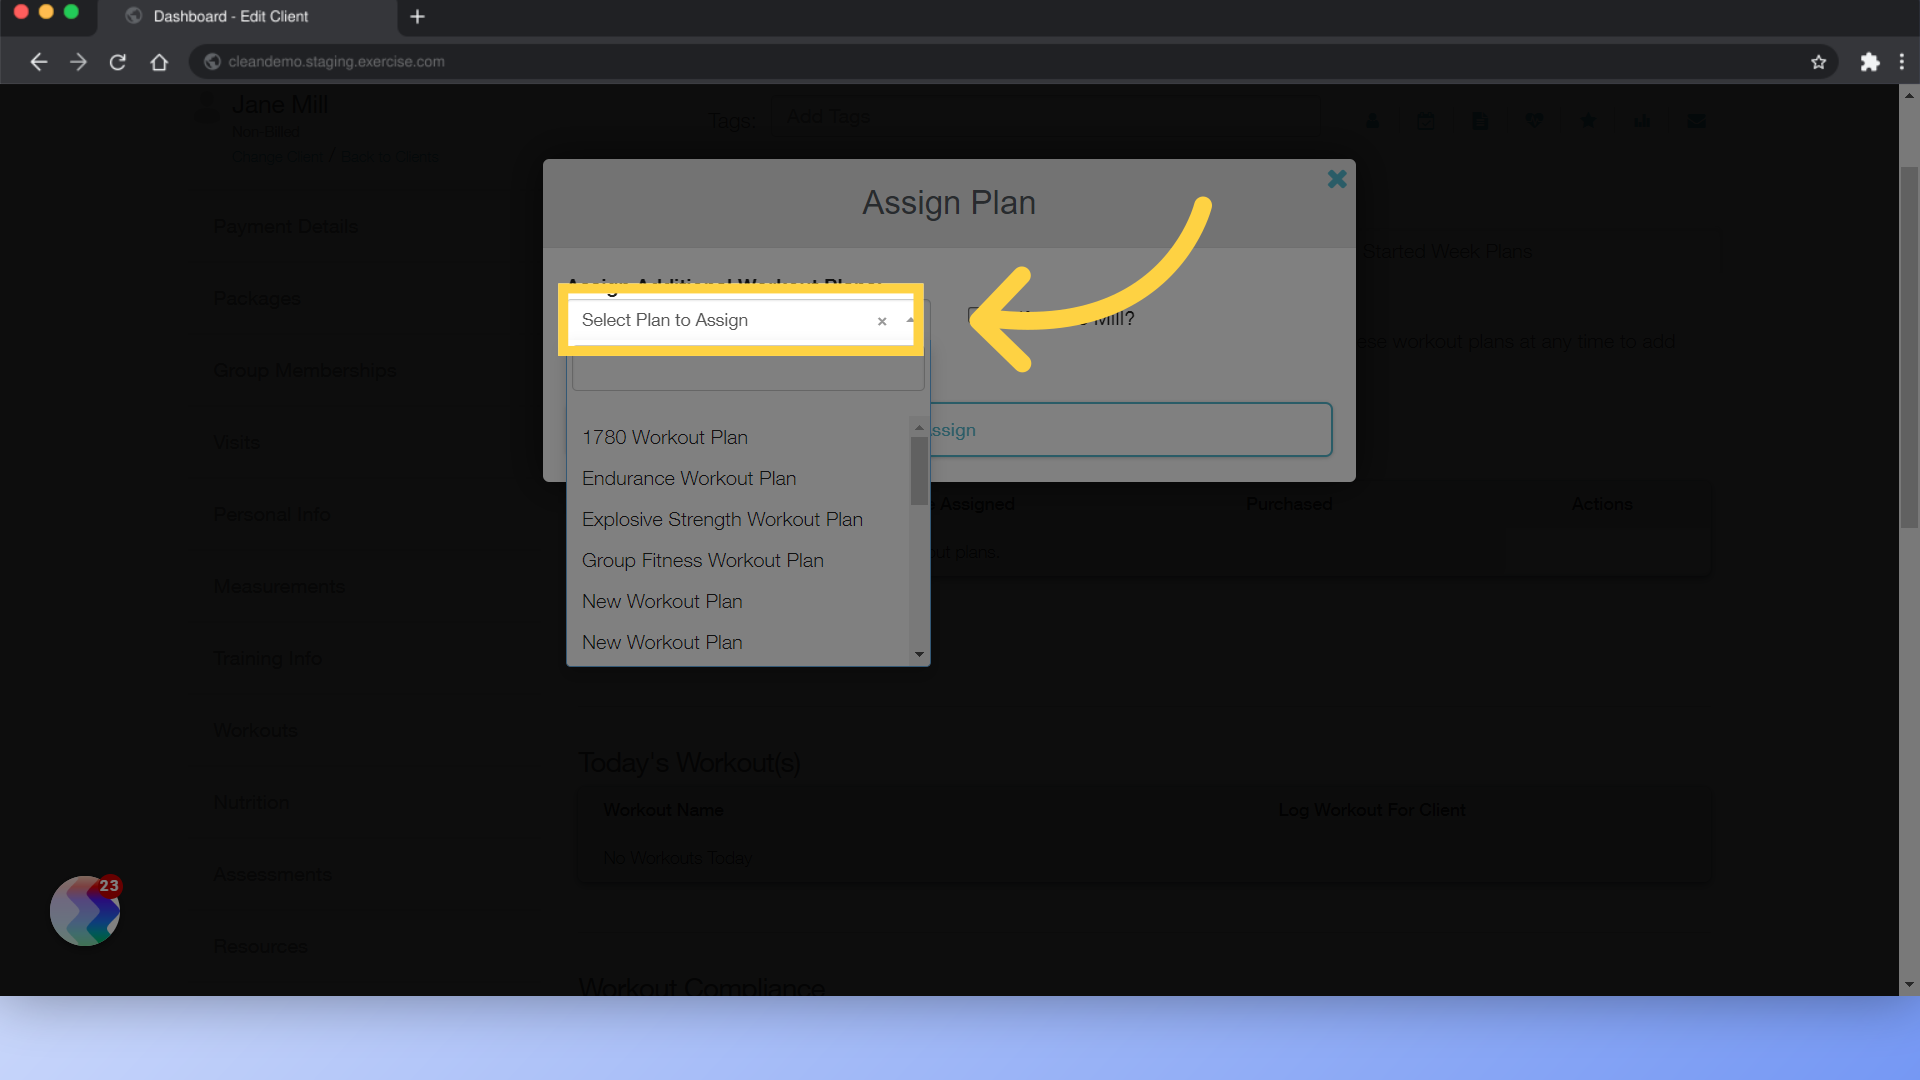This screenshot has width=1920, height=1080.
Task: Enable the second 'New Workout Plan' option
Action: coord(661,642)
